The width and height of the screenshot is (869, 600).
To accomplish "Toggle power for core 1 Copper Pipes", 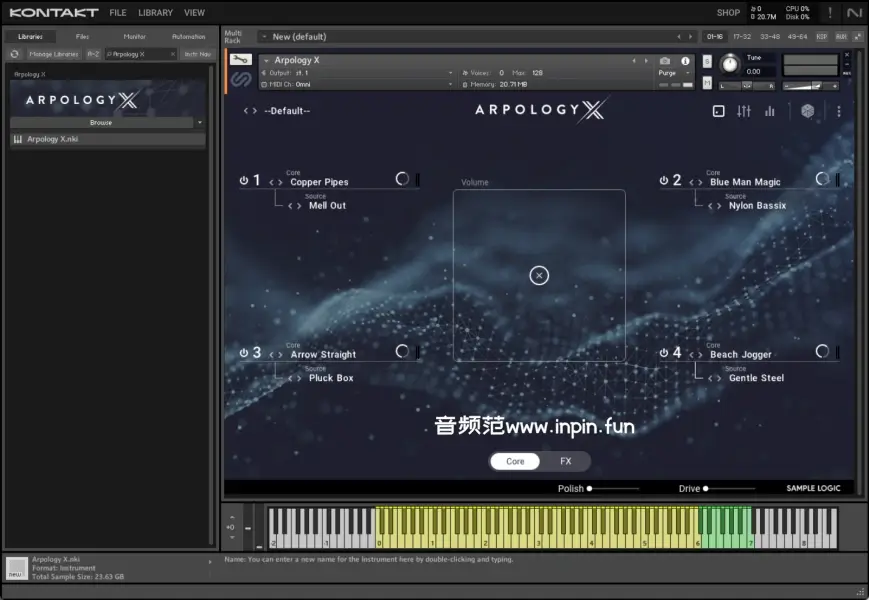I will click(243, 181).
